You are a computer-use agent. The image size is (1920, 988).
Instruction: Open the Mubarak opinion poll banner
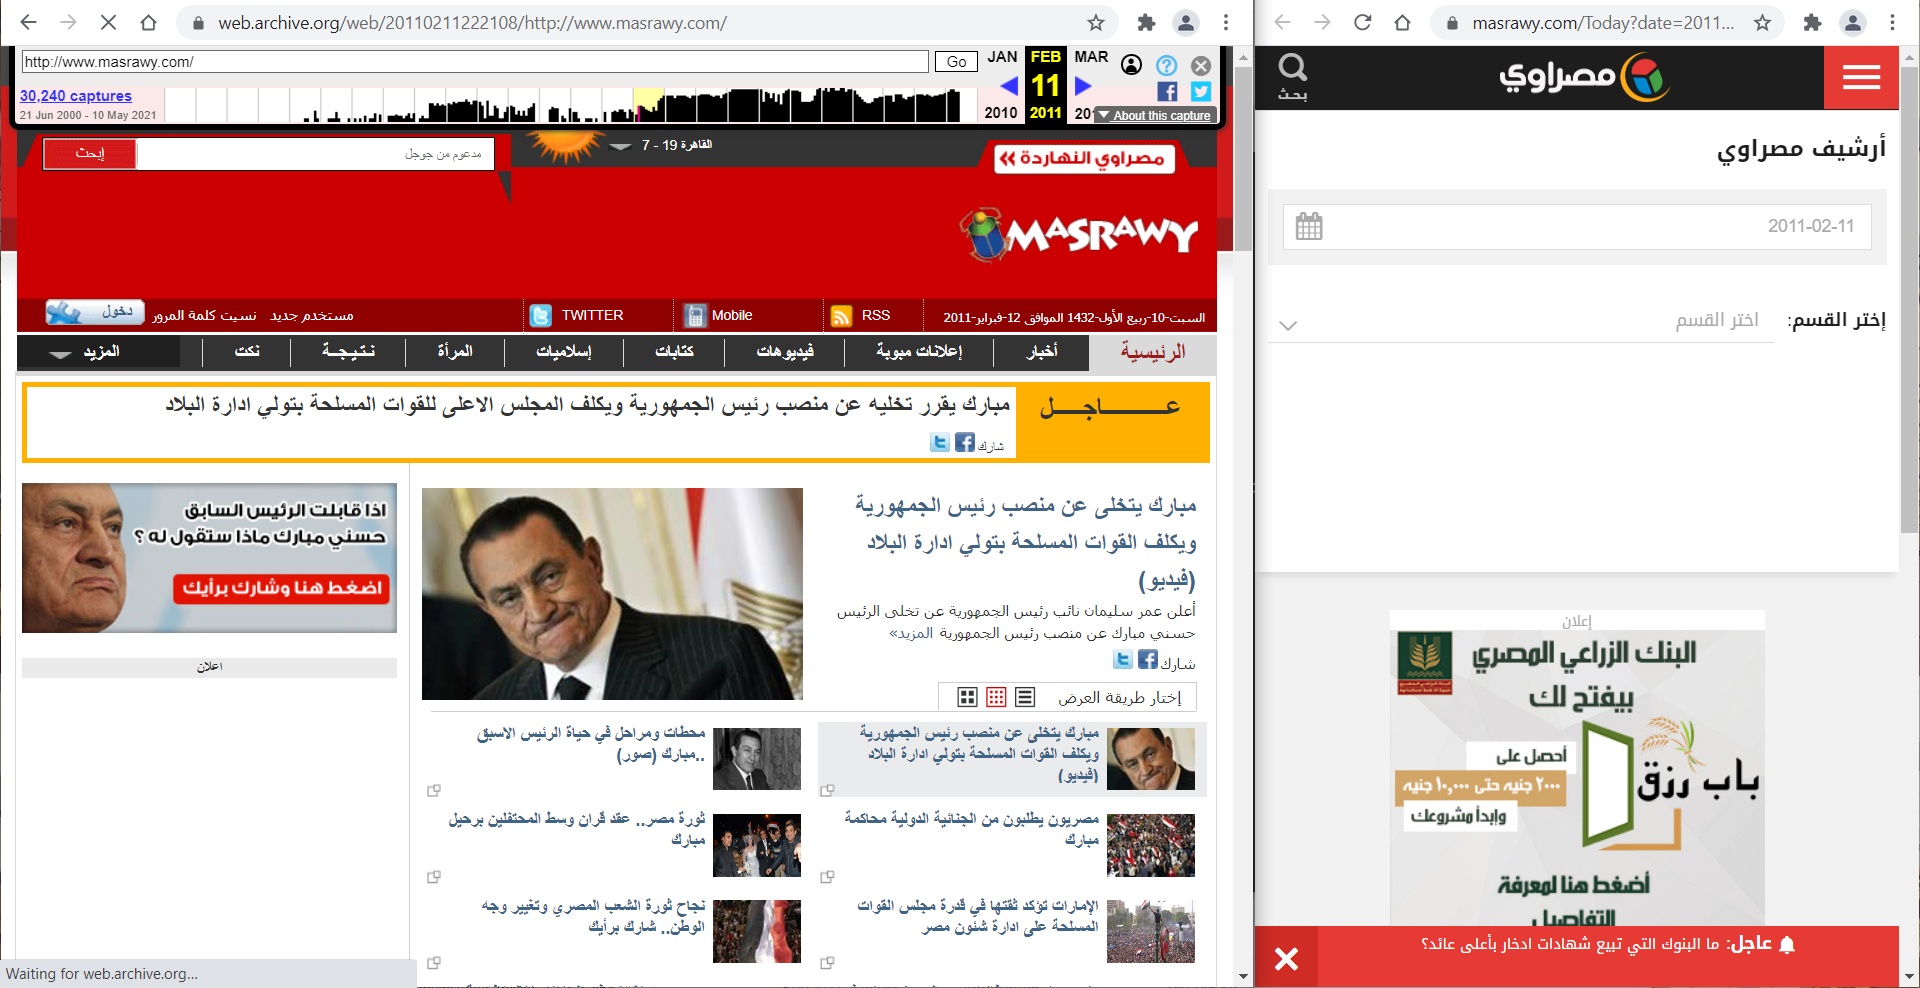(209, 558)
